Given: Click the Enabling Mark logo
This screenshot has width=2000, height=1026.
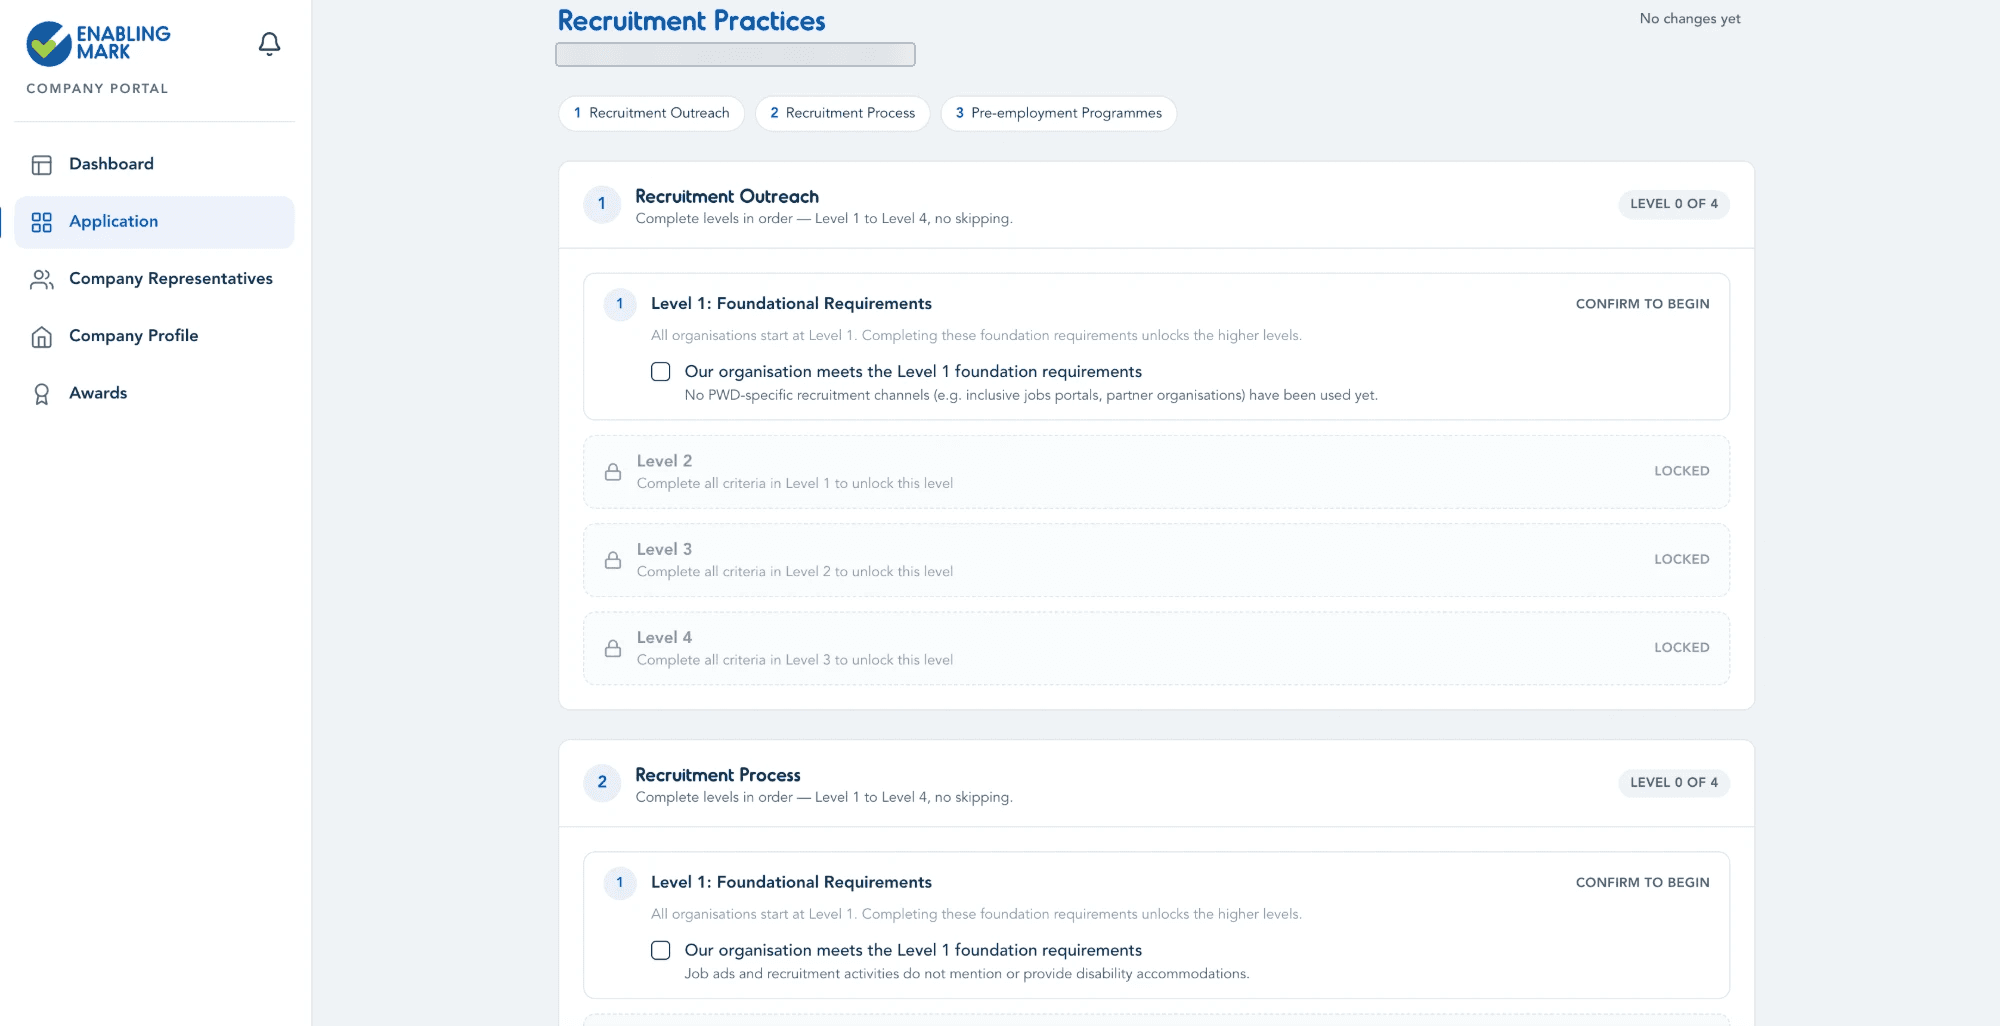Looking at the screenshot, I should click(x=98, y=43).
